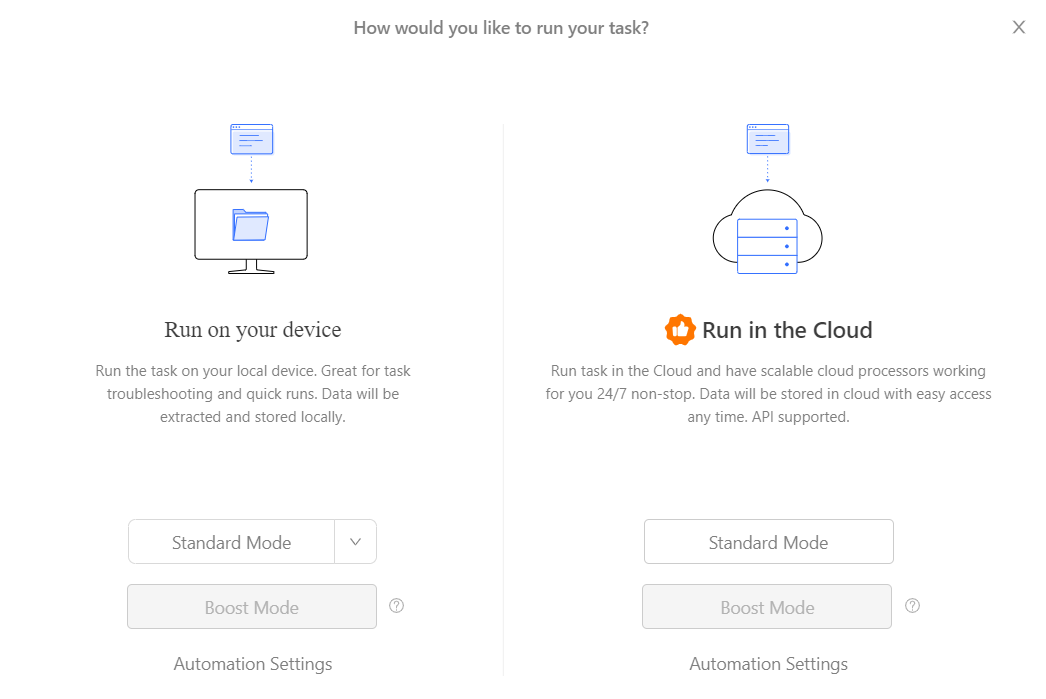Click the monitor icon for local run
Viewport: 1046px width, 699px height.
click(x=251, y=230)
